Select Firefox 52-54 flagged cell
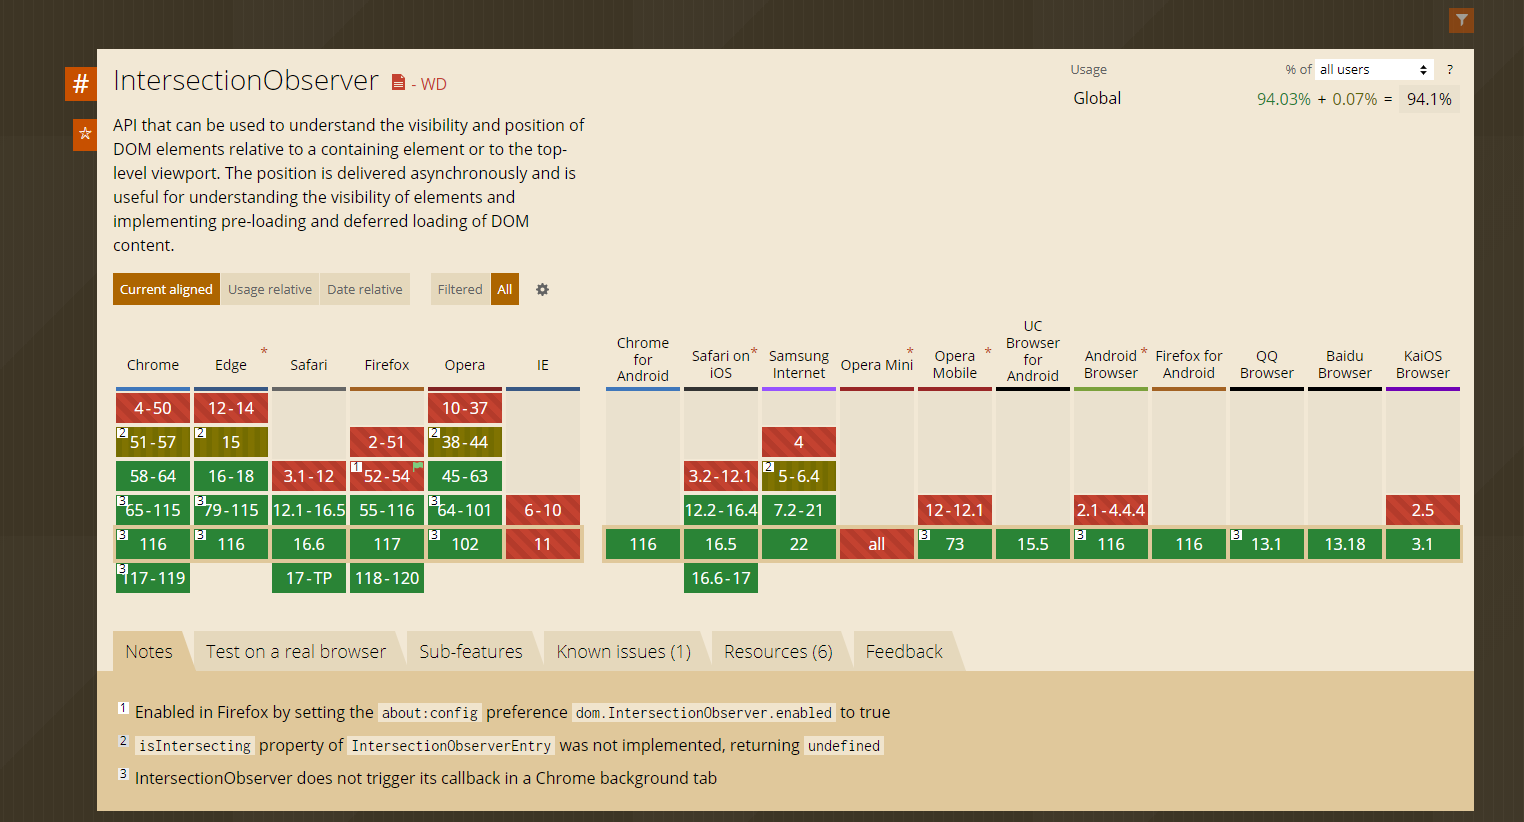Viewport: 1524px width, 822px height. (x=387, y=476)
